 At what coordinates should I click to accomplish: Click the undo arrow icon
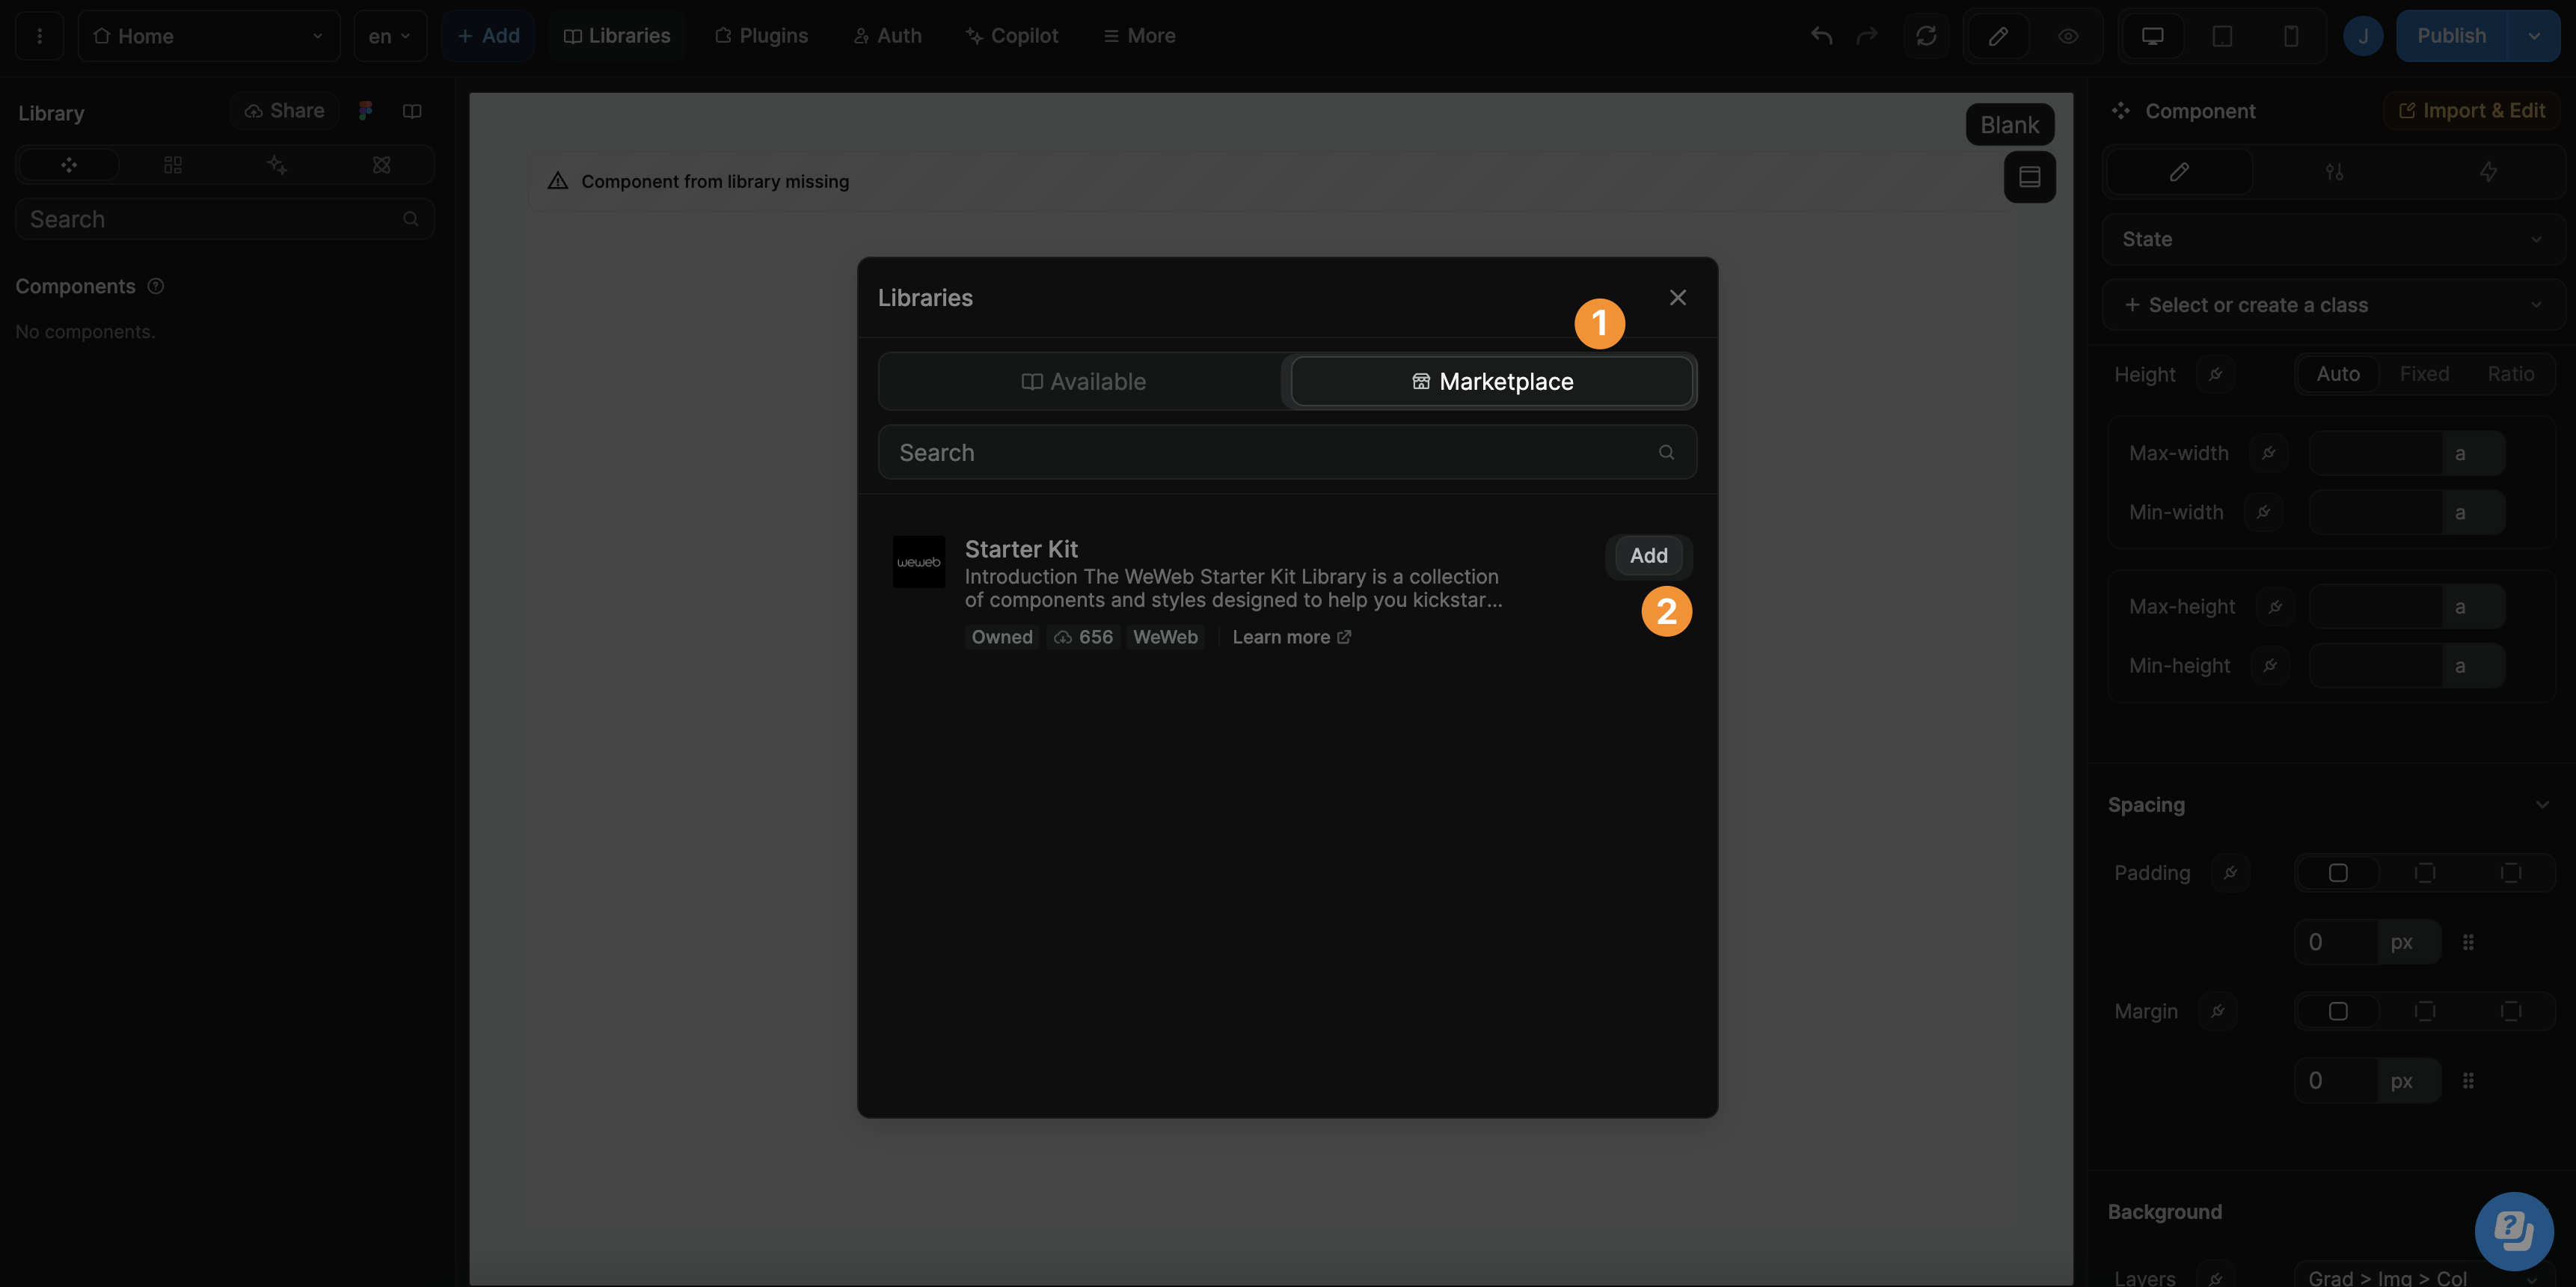(1820, 35)
